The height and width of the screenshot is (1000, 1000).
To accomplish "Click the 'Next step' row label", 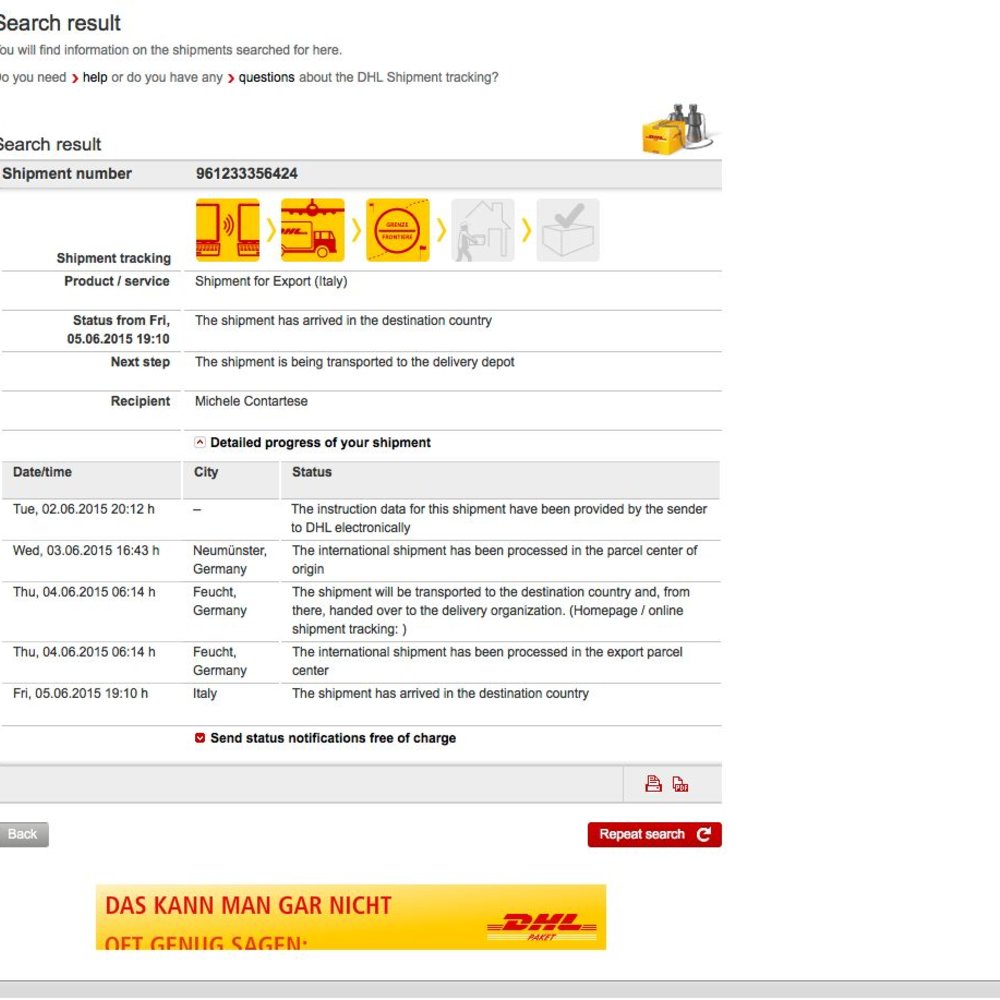I will click(140, 362).
